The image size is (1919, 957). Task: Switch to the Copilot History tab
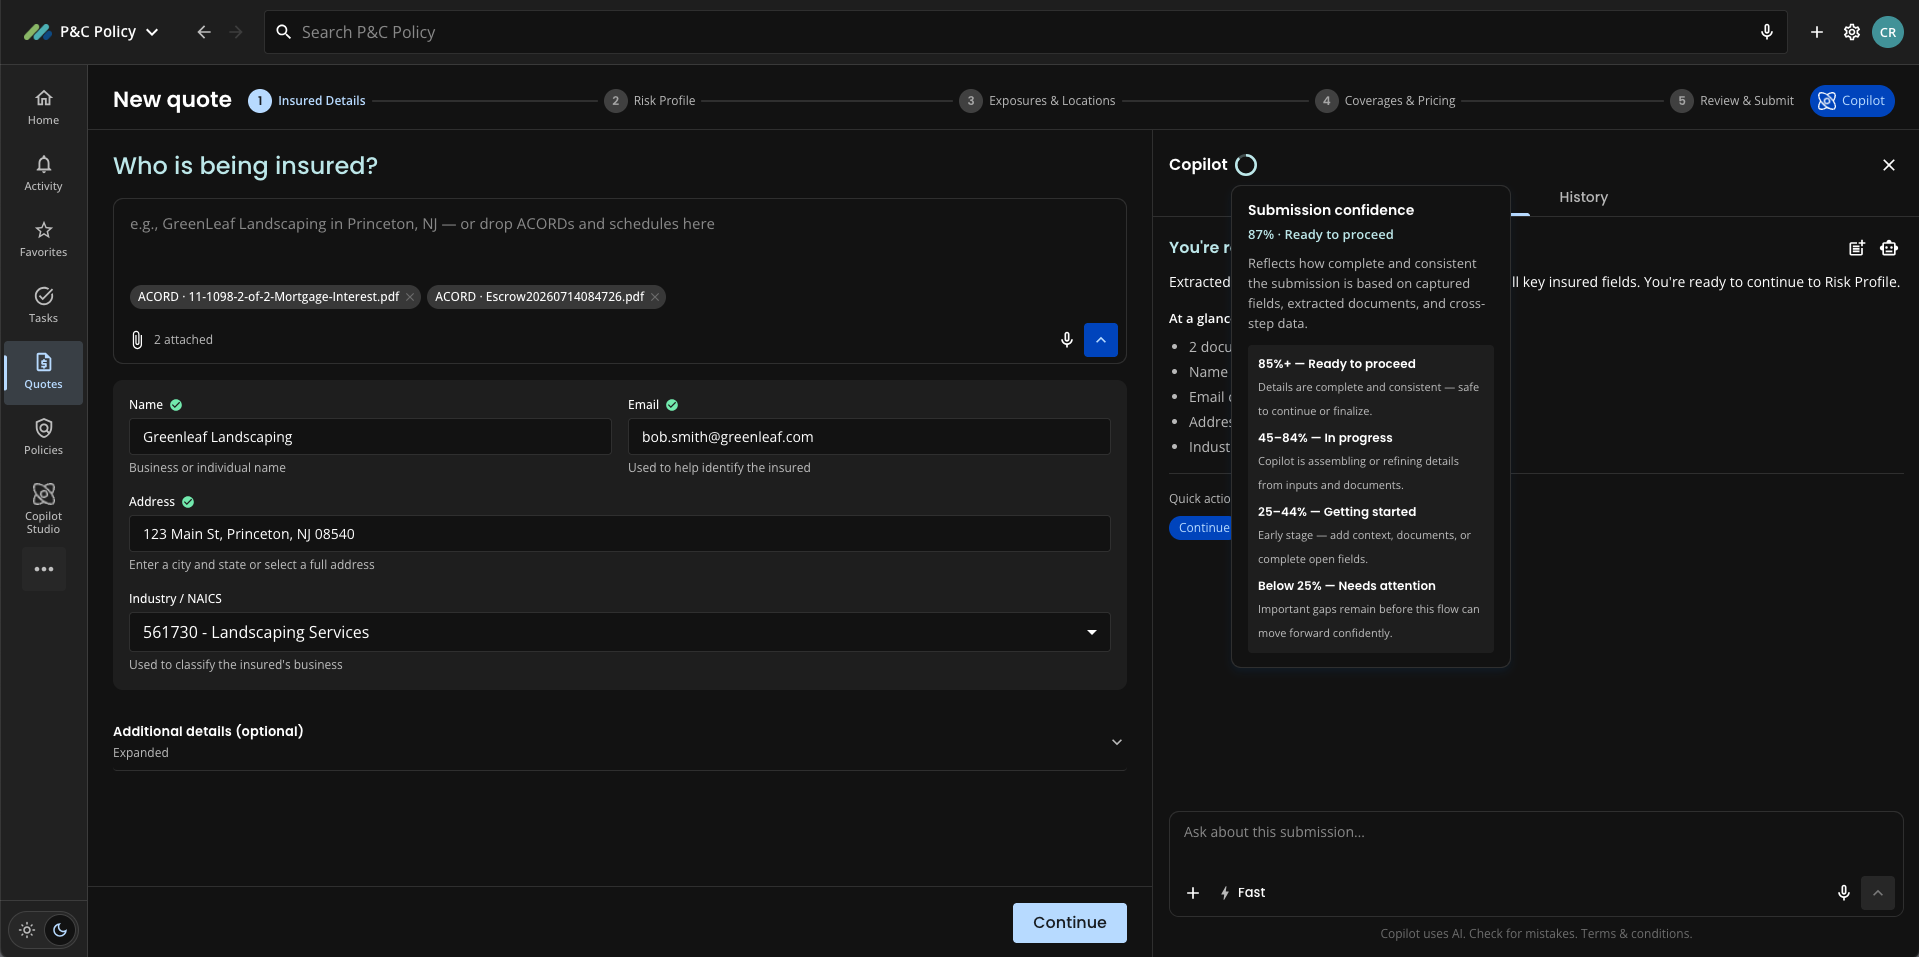1583,197
